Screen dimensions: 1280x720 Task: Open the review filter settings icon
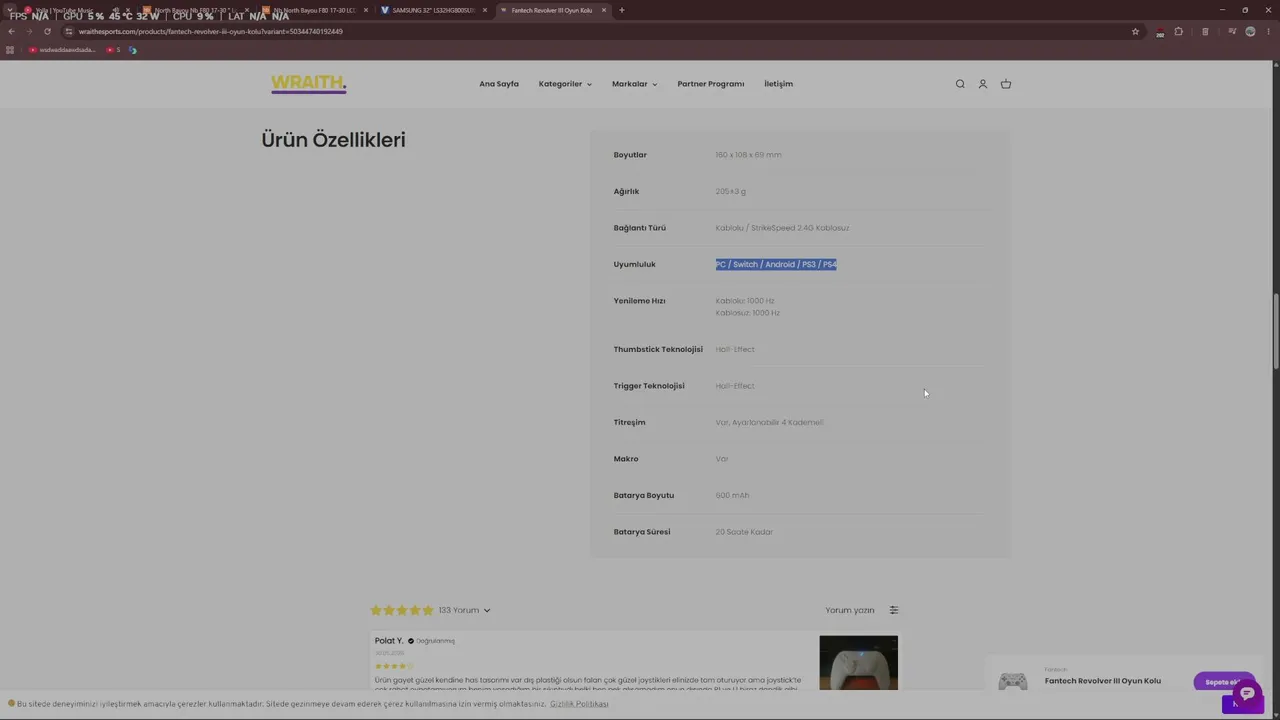894,610
